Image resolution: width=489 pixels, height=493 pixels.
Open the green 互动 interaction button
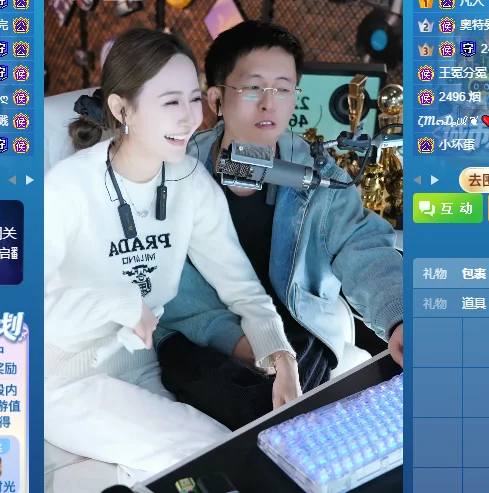448,208
